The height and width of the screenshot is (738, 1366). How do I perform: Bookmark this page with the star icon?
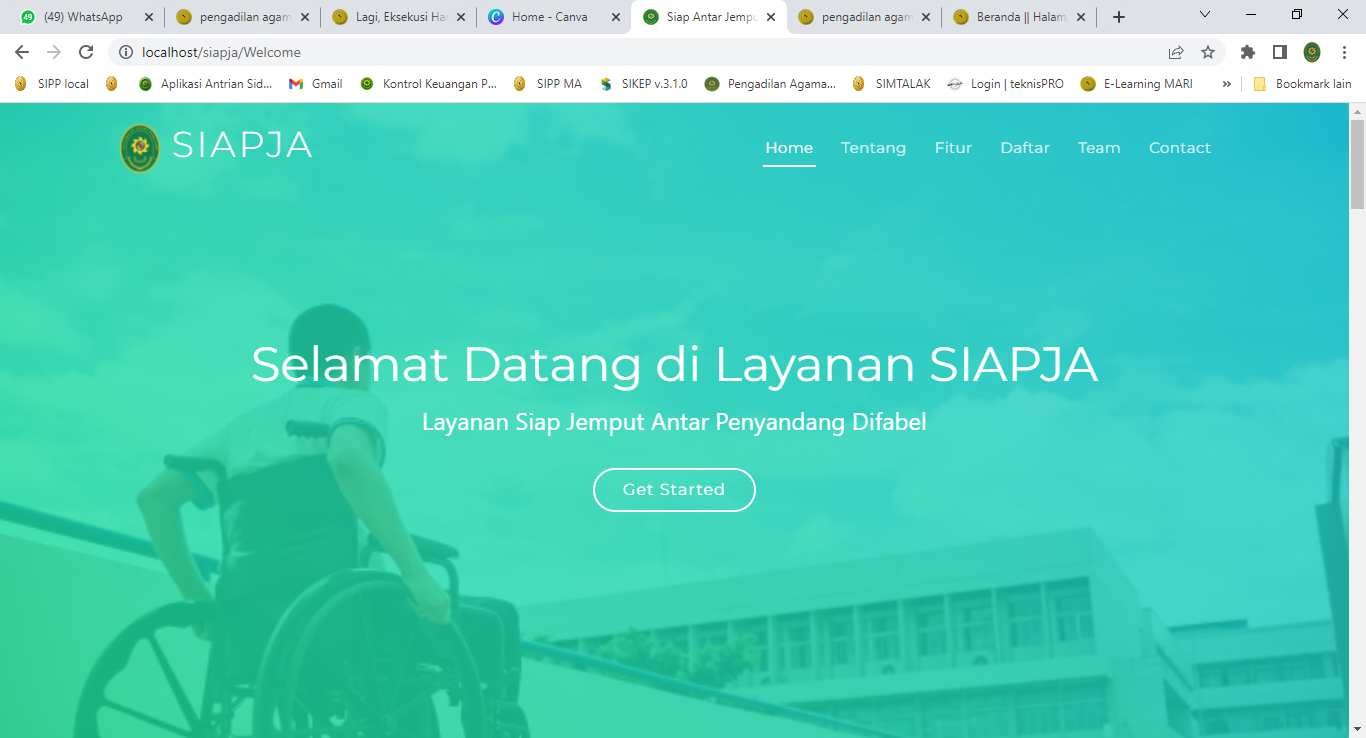pyautogui.click(x=1208, y=52)
